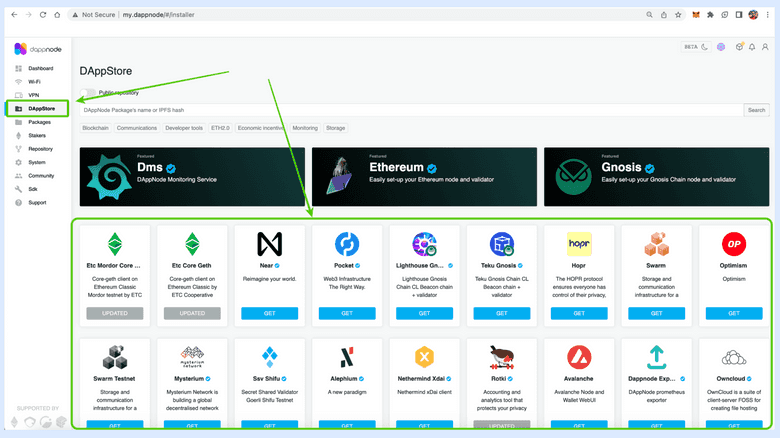Click the notifications bell icon

pyautogui.click(x=752, y=47)
